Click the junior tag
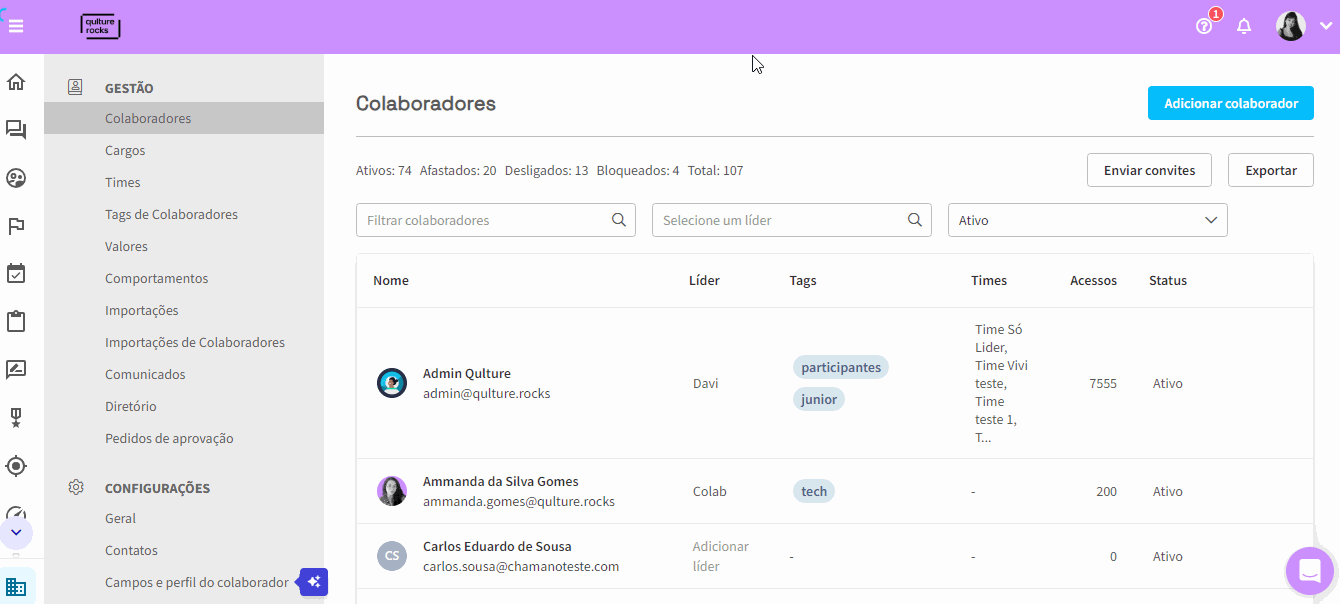The width and height of the screenshot is (1340, 604). coord(819,399)
